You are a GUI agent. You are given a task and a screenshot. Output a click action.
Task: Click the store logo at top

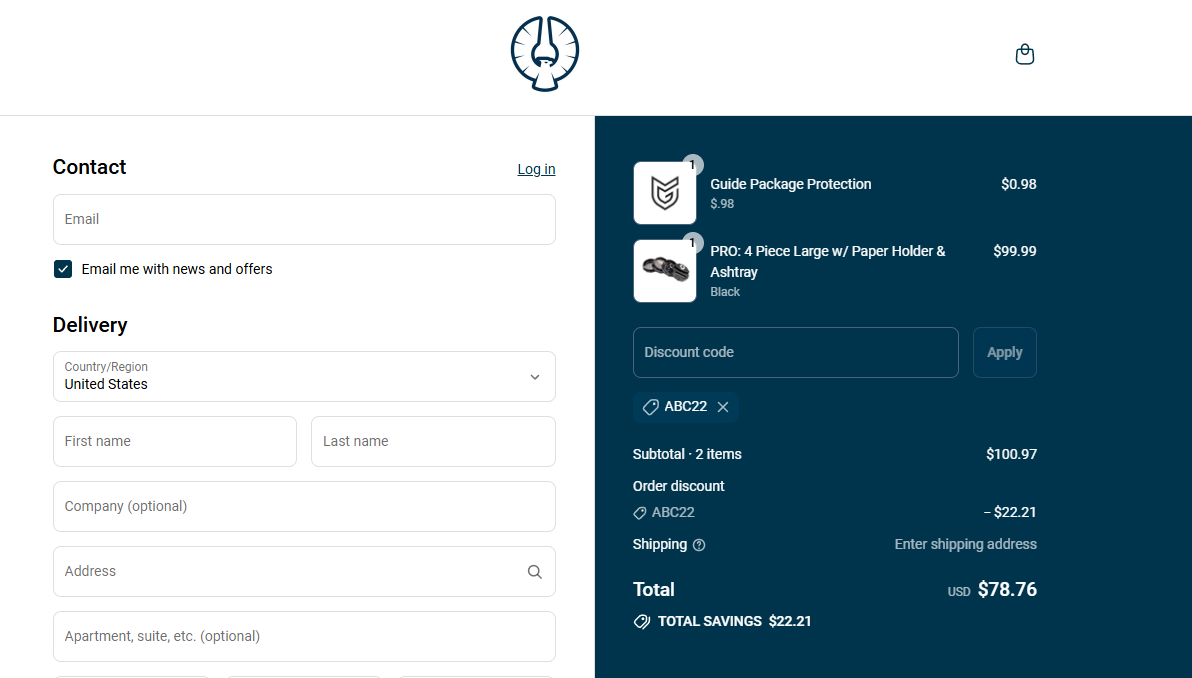click(x=545, y=54)
